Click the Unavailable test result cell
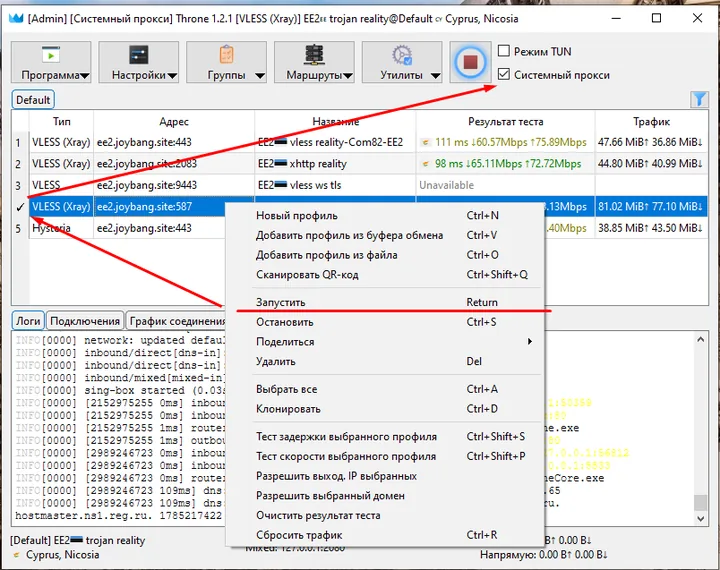 click(506, 185)
